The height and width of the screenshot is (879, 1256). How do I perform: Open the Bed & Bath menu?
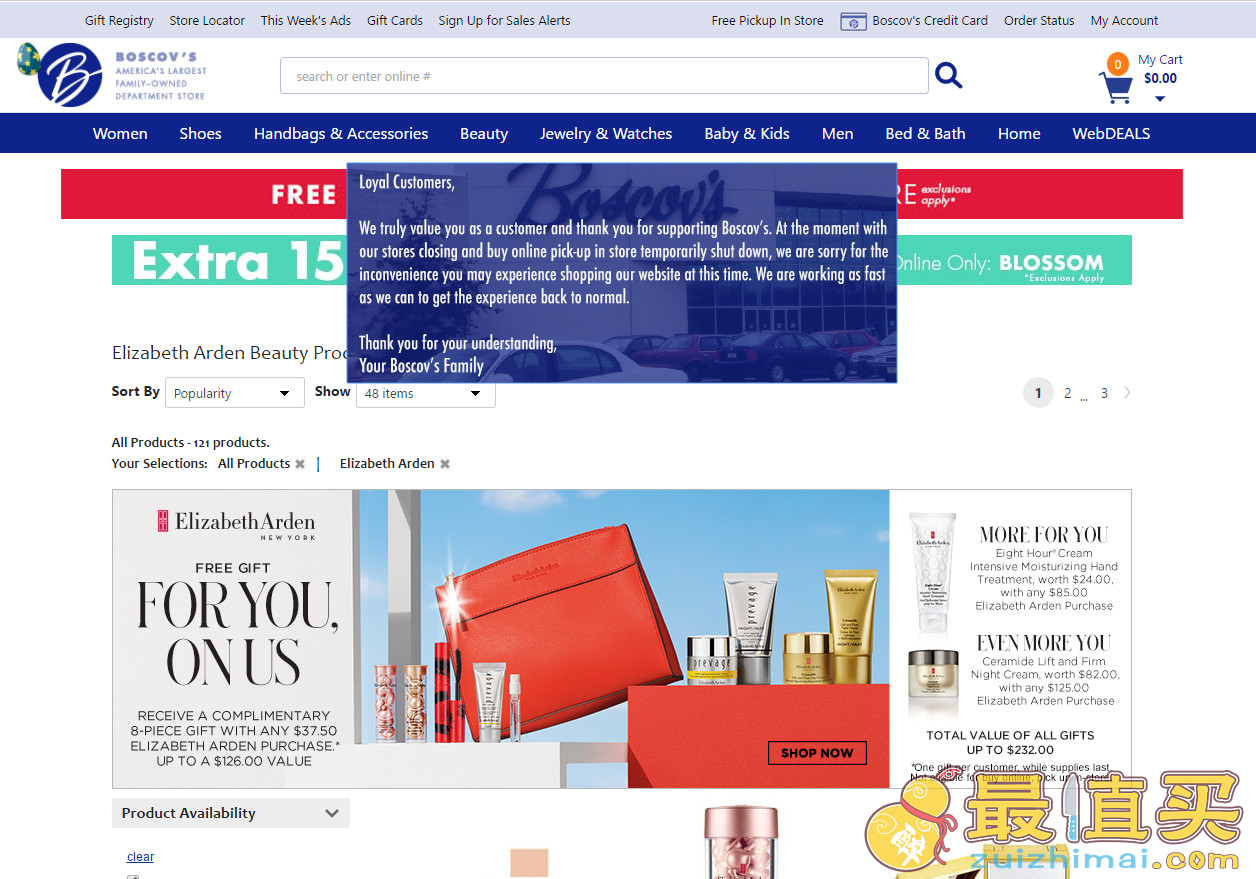(925, 133)
